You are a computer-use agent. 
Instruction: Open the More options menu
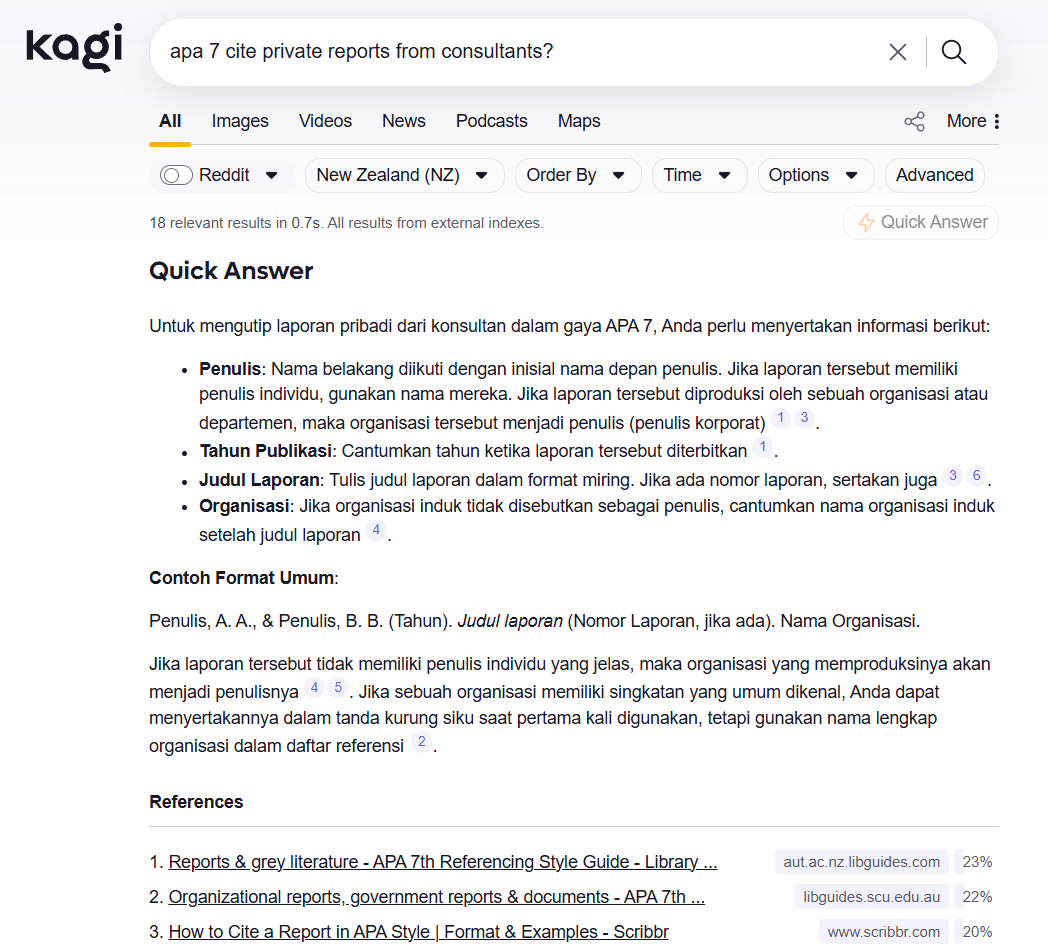(973, 121)
